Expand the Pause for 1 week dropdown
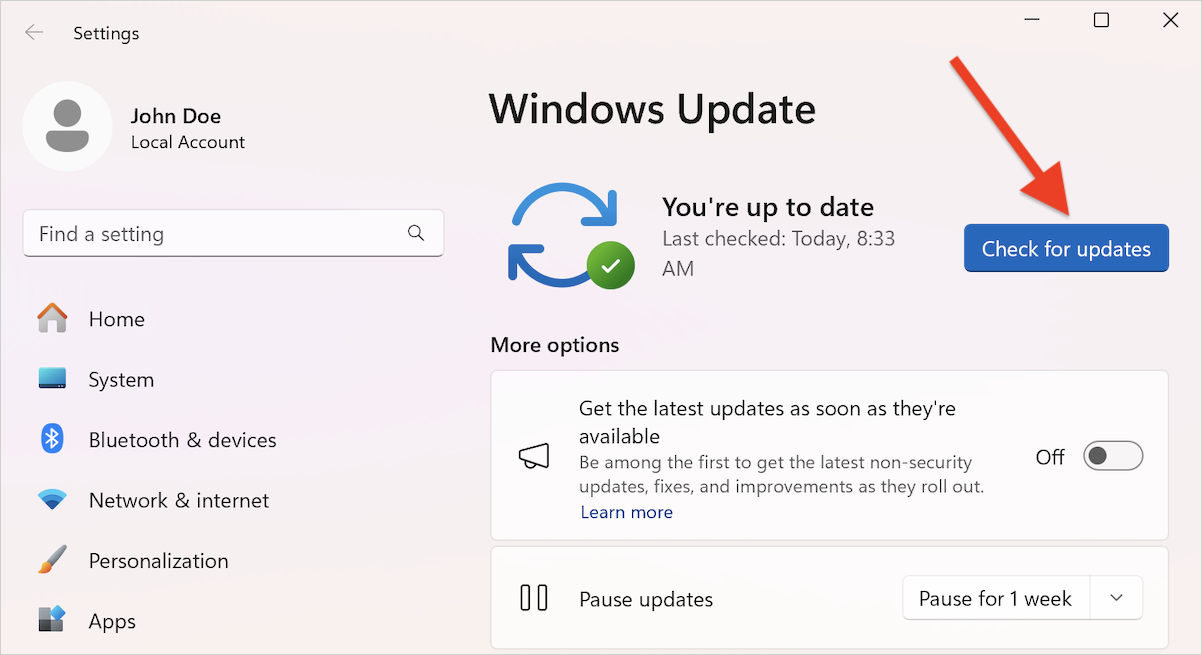This screenshot has height=655, width=1202. (x=996, y=597)
